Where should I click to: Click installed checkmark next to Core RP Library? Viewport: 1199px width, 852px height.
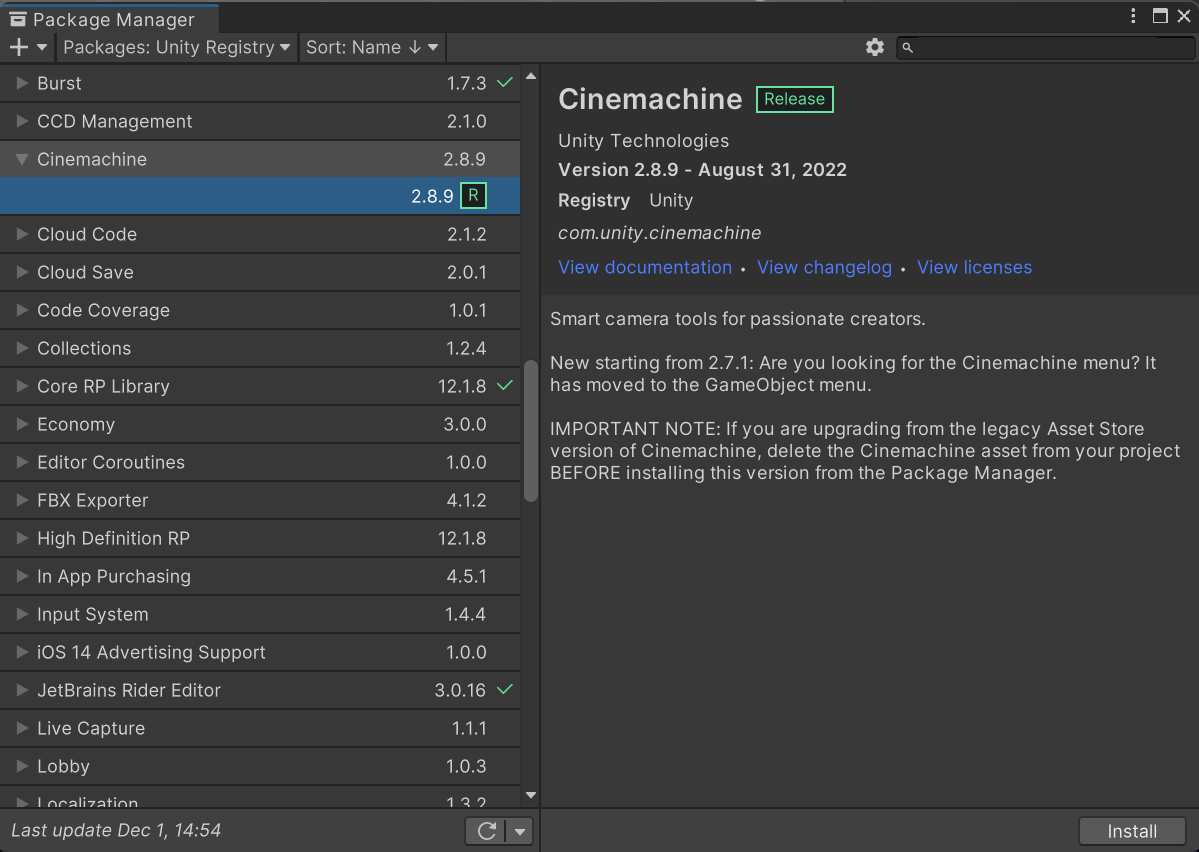[x=505, y=385]
